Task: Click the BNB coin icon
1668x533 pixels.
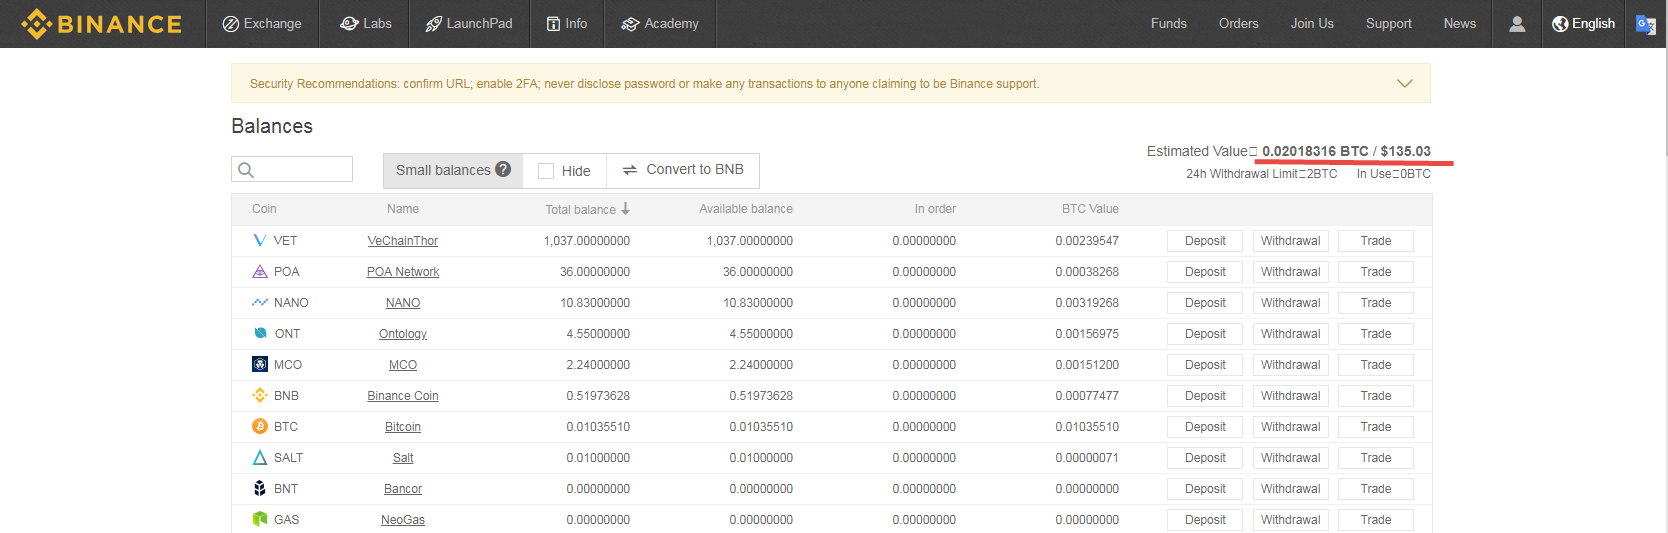Action: [x=260, y=396]
